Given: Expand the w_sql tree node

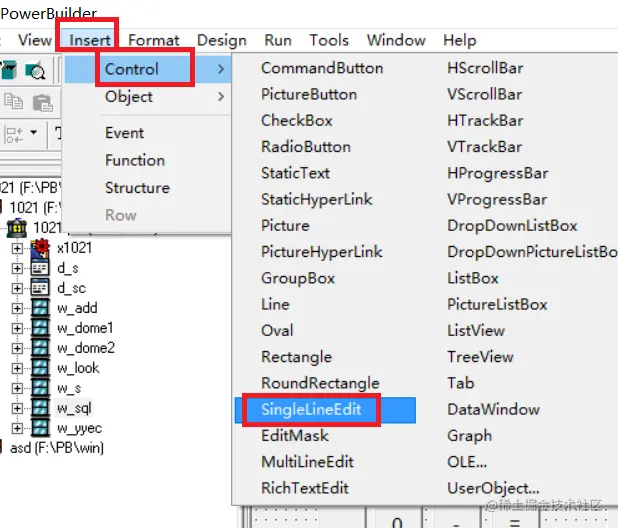Looking at the screenshot, I should 17,408.
